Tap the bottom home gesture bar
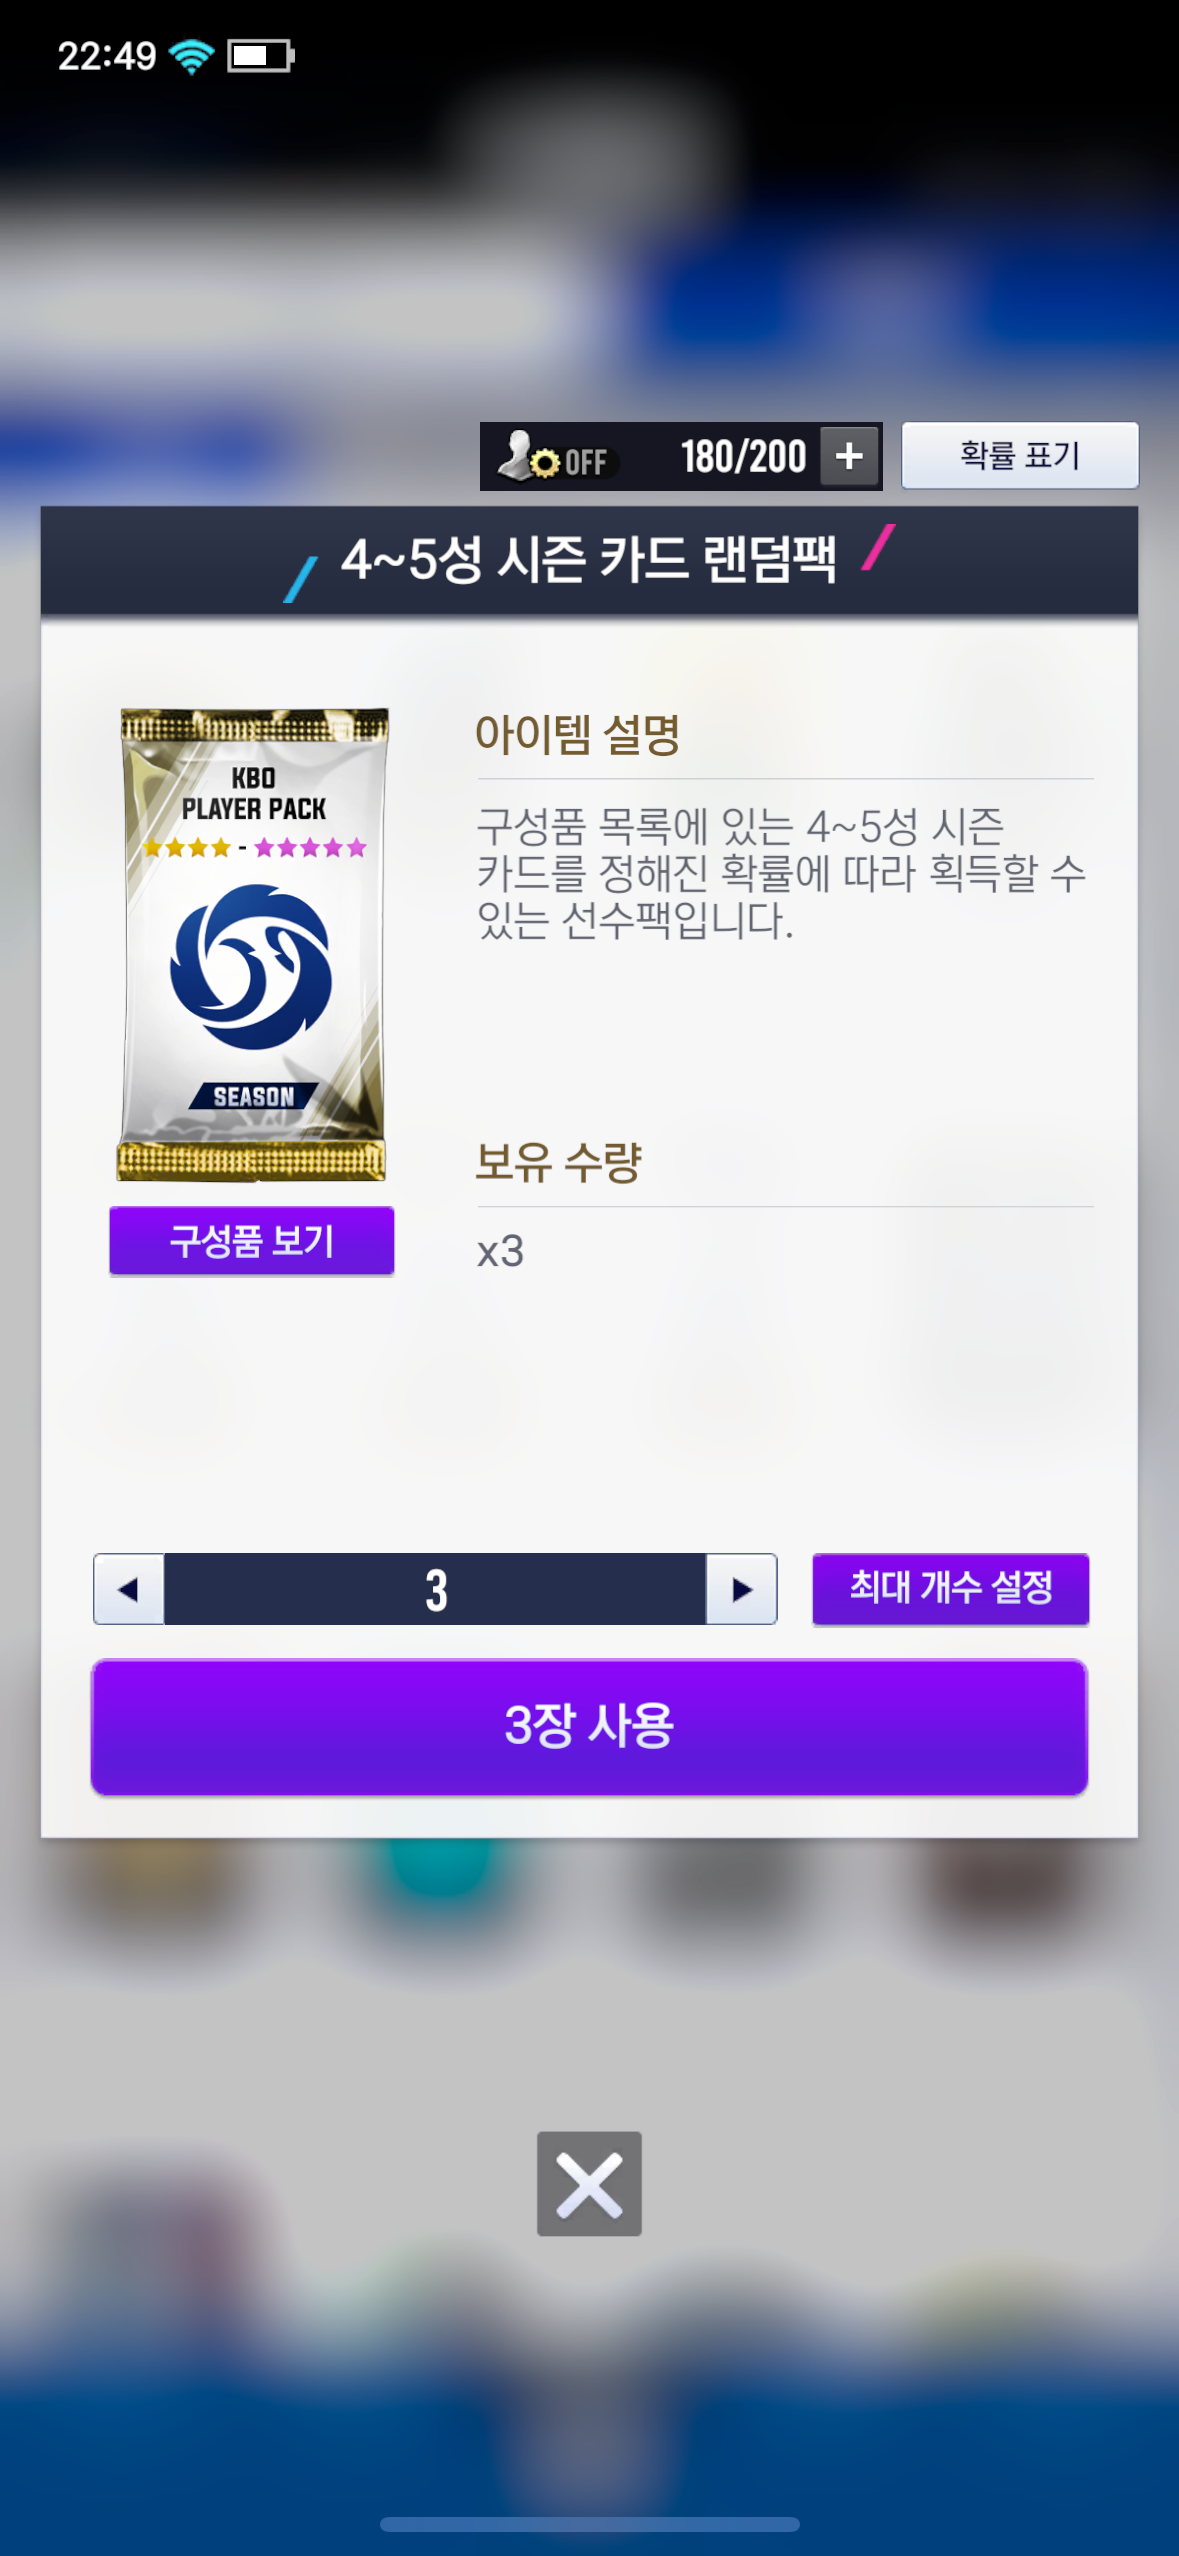The width and height of the screenshot is (1179, 2556). [x=589, y=2524]
